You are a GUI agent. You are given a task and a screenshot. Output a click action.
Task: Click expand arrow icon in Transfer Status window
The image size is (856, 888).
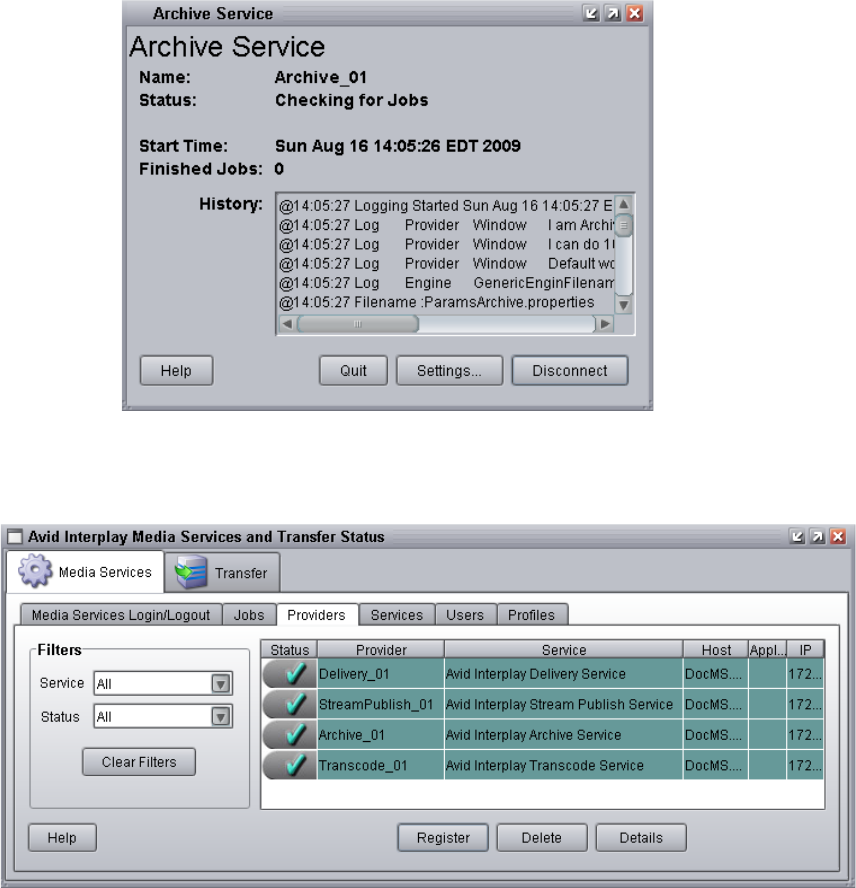pyautogui.click(x=817, y=536)
